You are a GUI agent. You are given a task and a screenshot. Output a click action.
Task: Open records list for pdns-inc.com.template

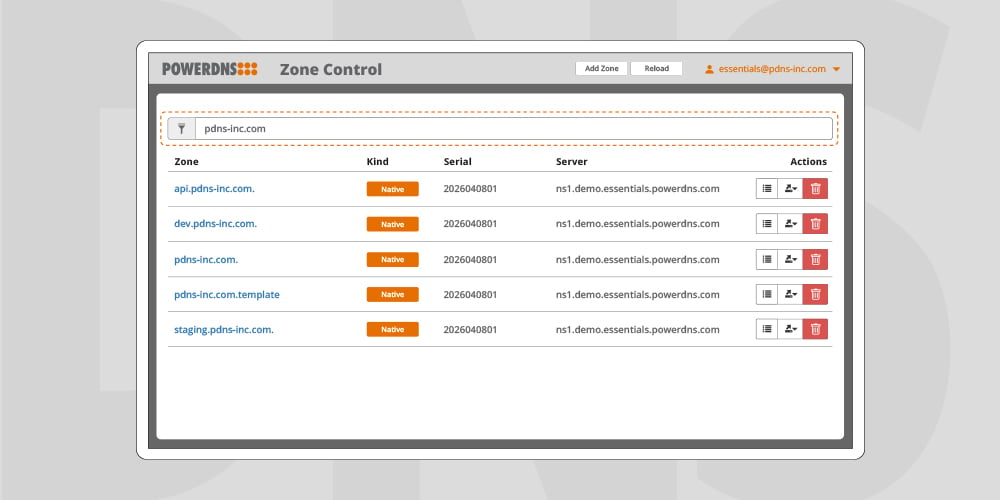[767, 295]
